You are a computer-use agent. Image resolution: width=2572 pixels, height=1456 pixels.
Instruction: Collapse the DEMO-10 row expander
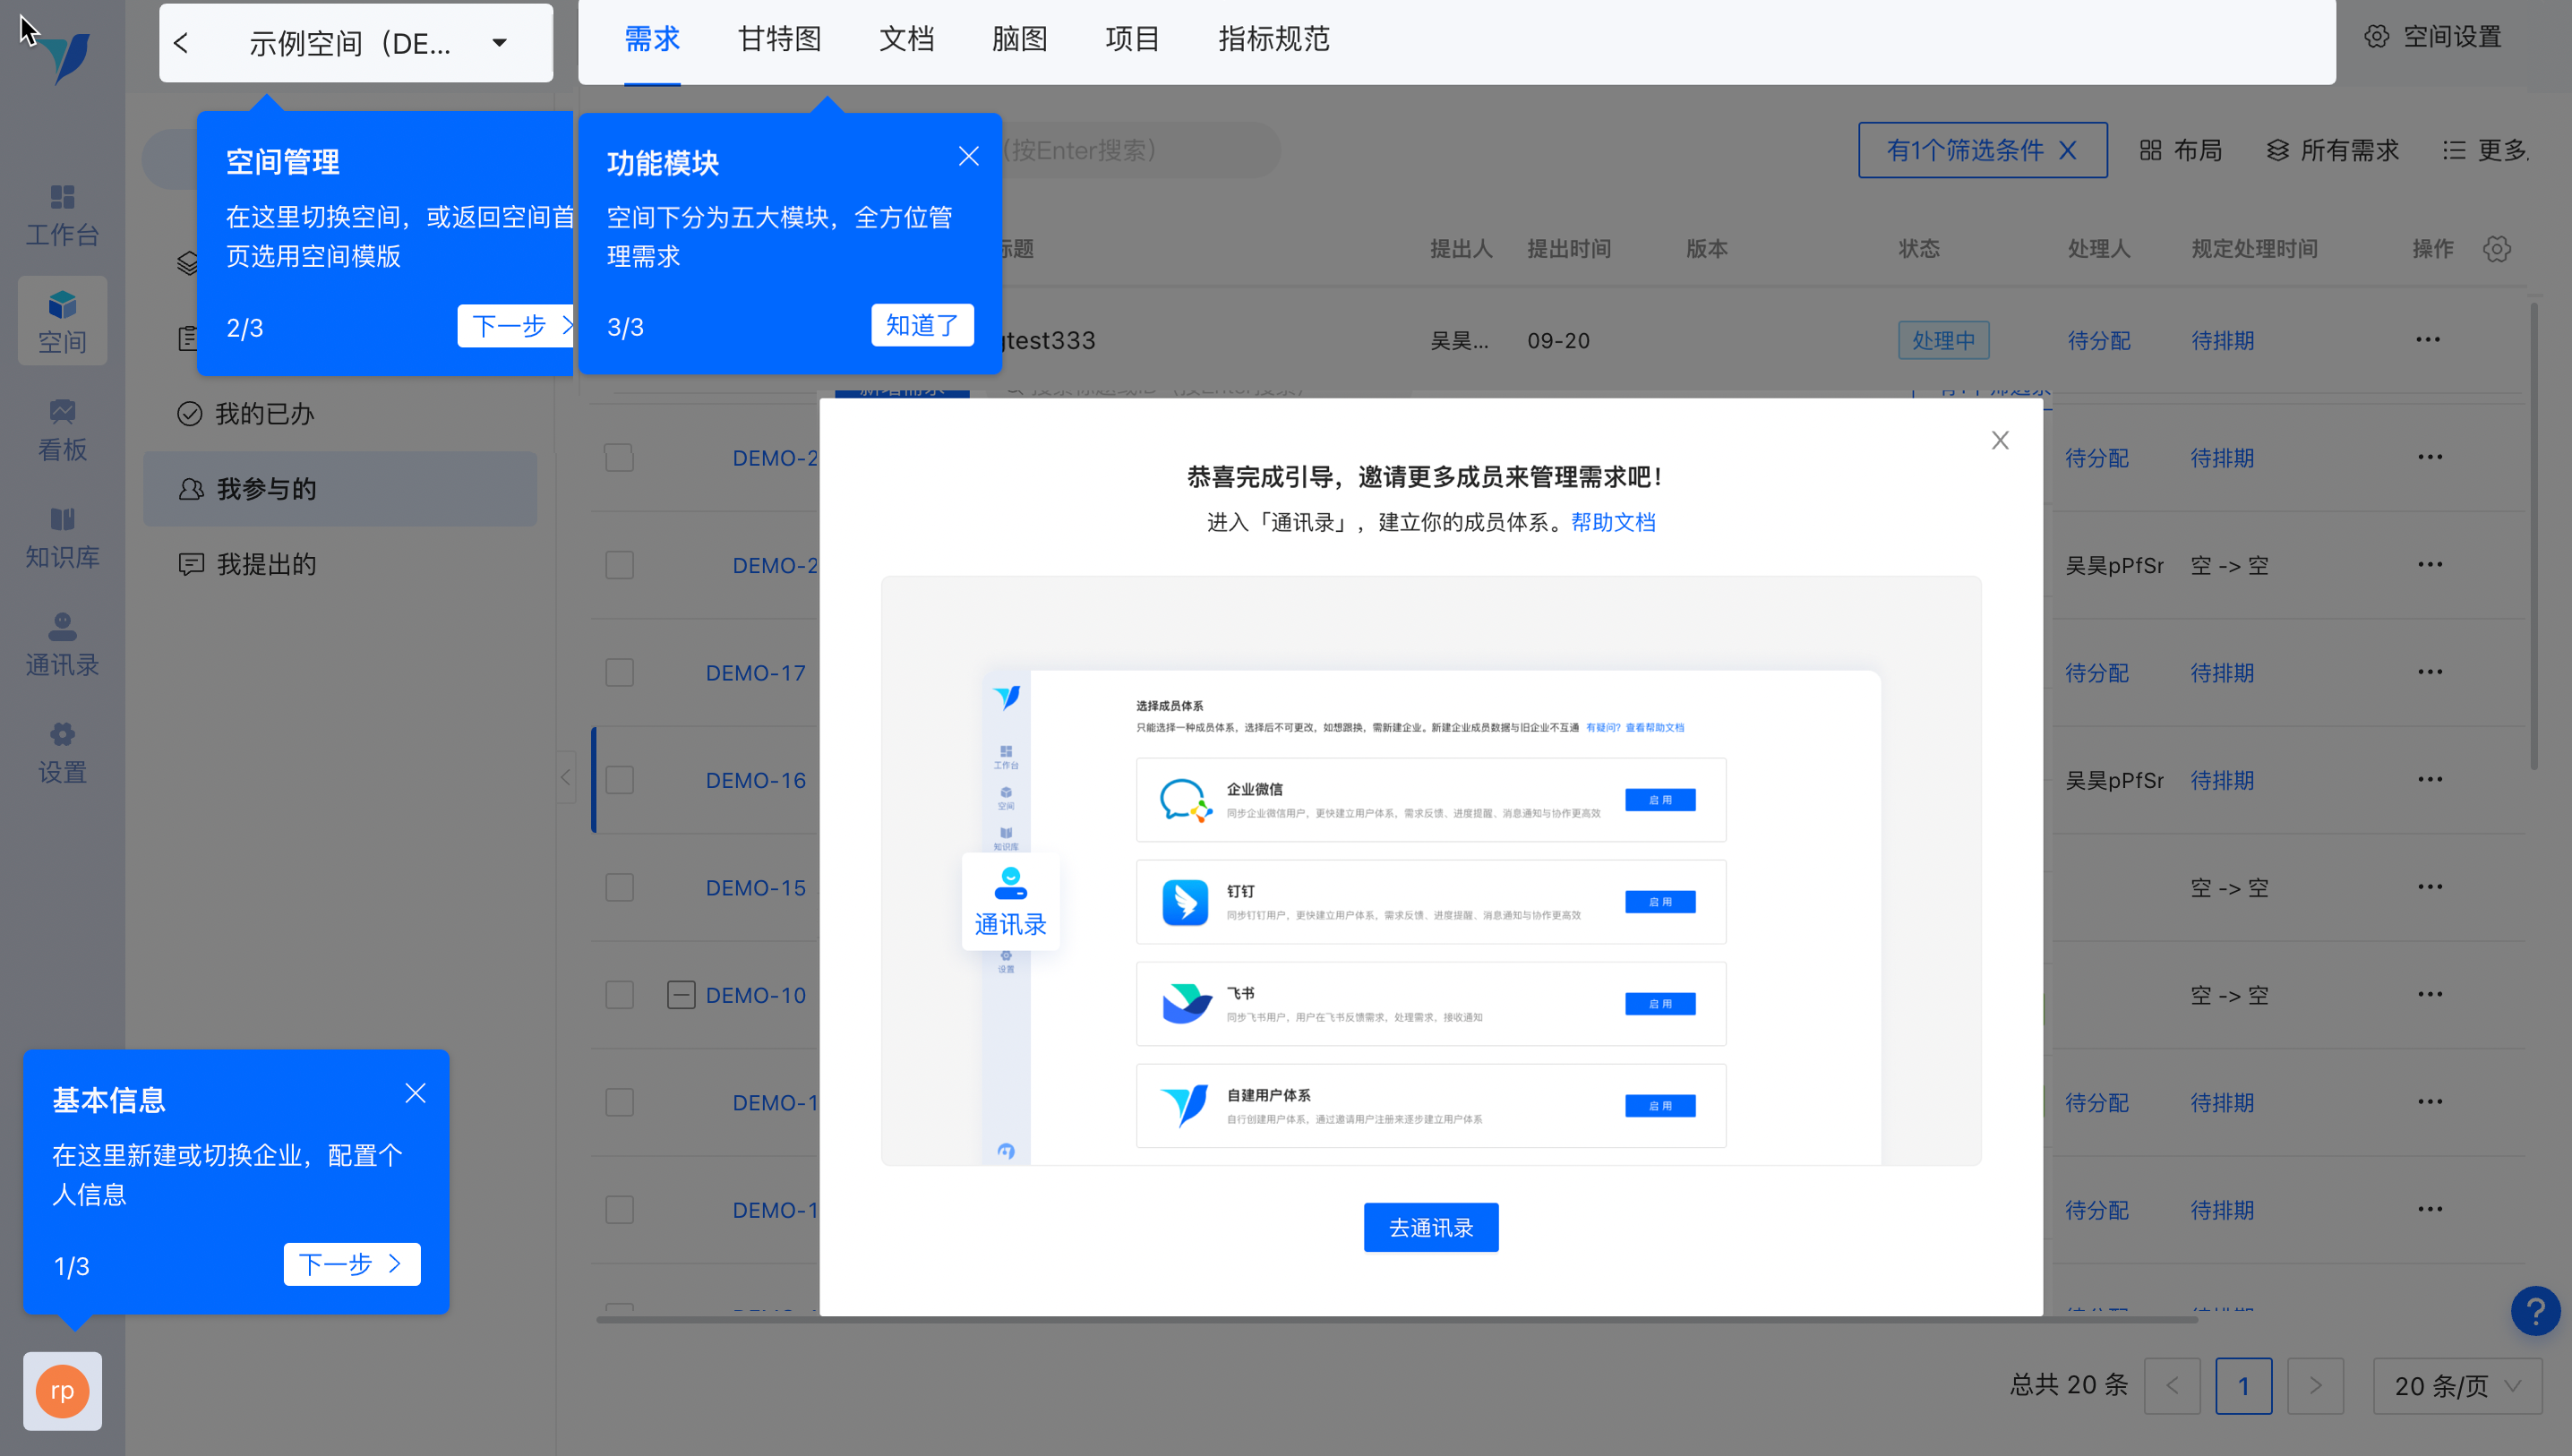(x=681, y=995)
